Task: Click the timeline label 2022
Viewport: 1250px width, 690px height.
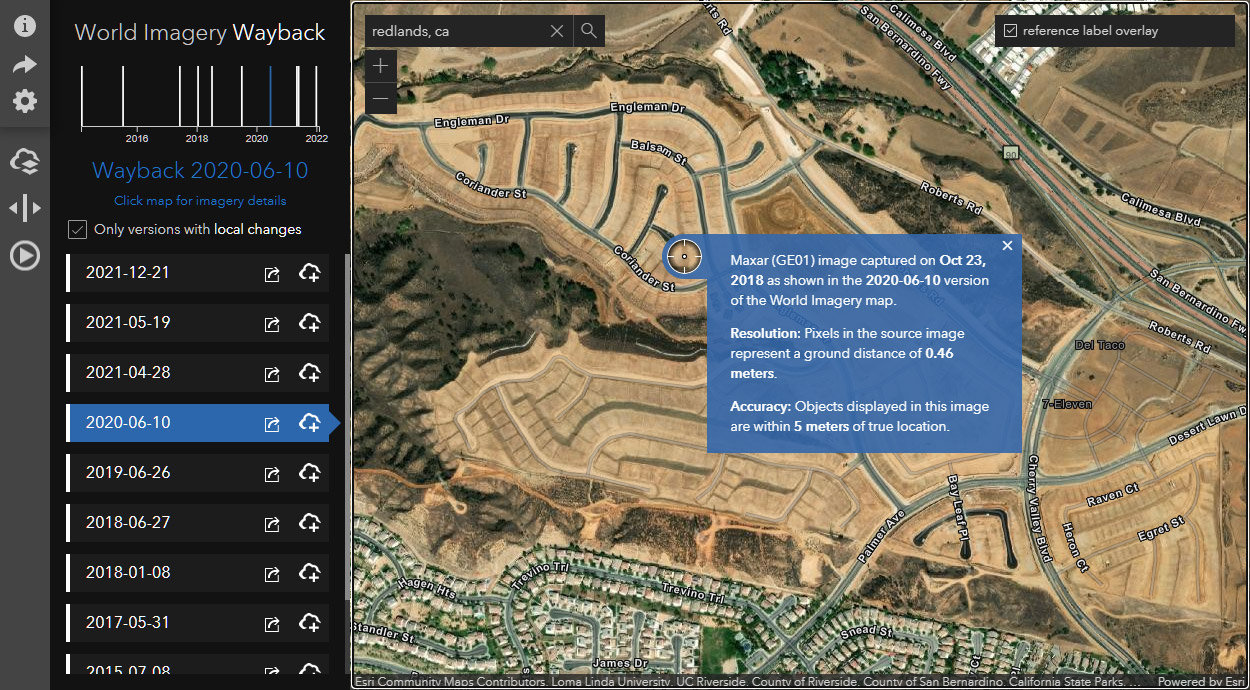Action: tap(317, 138)
